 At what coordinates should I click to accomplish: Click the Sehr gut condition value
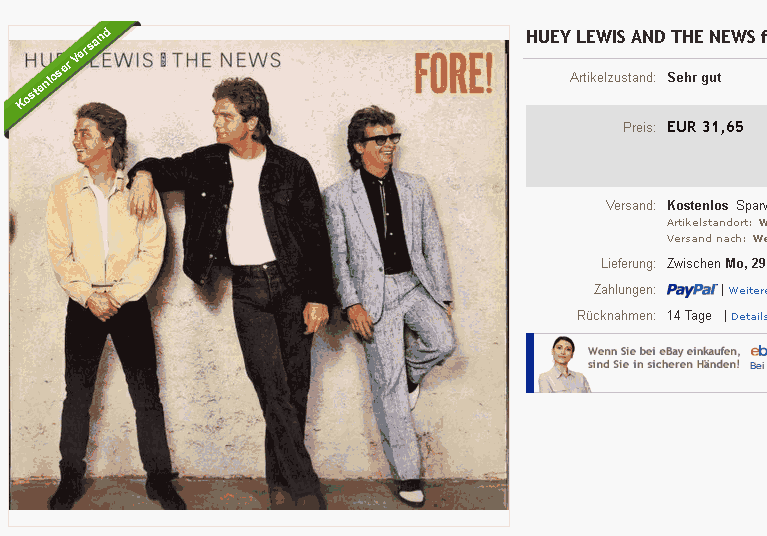(694, 78)
